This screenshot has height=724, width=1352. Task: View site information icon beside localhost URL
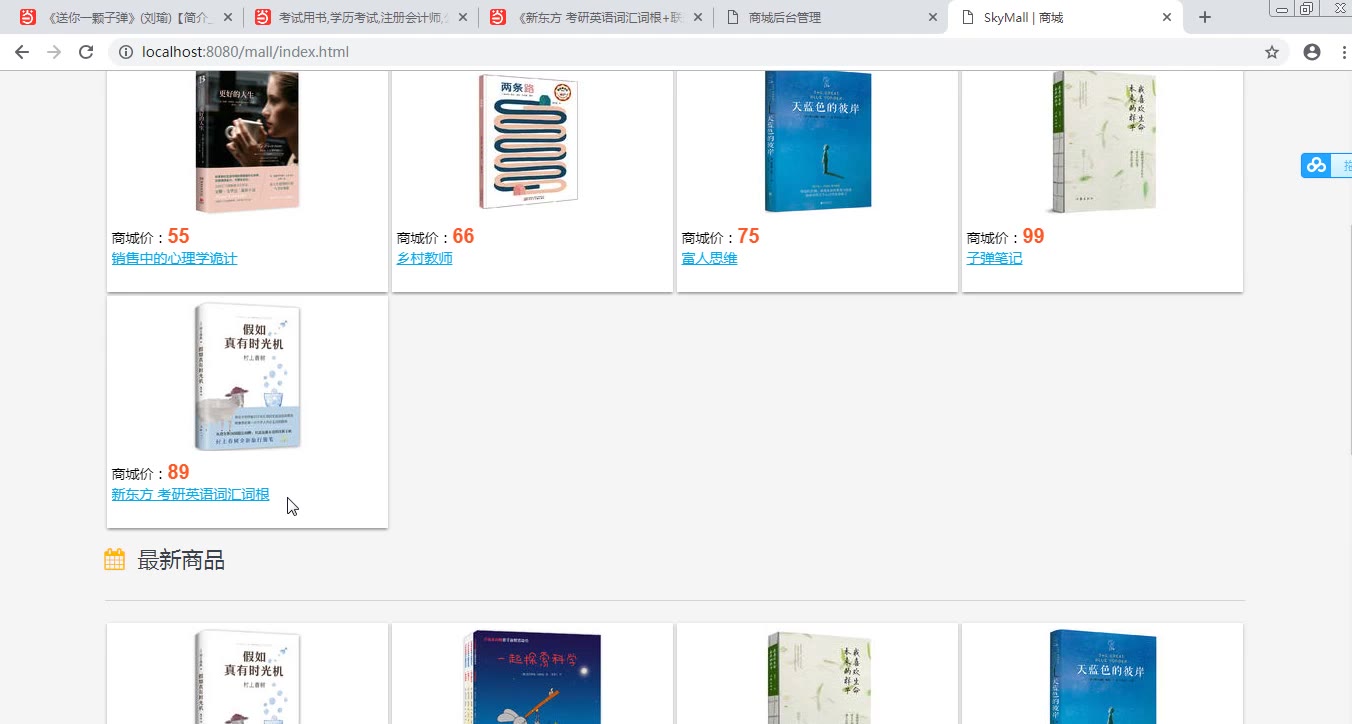coord(126,52)
